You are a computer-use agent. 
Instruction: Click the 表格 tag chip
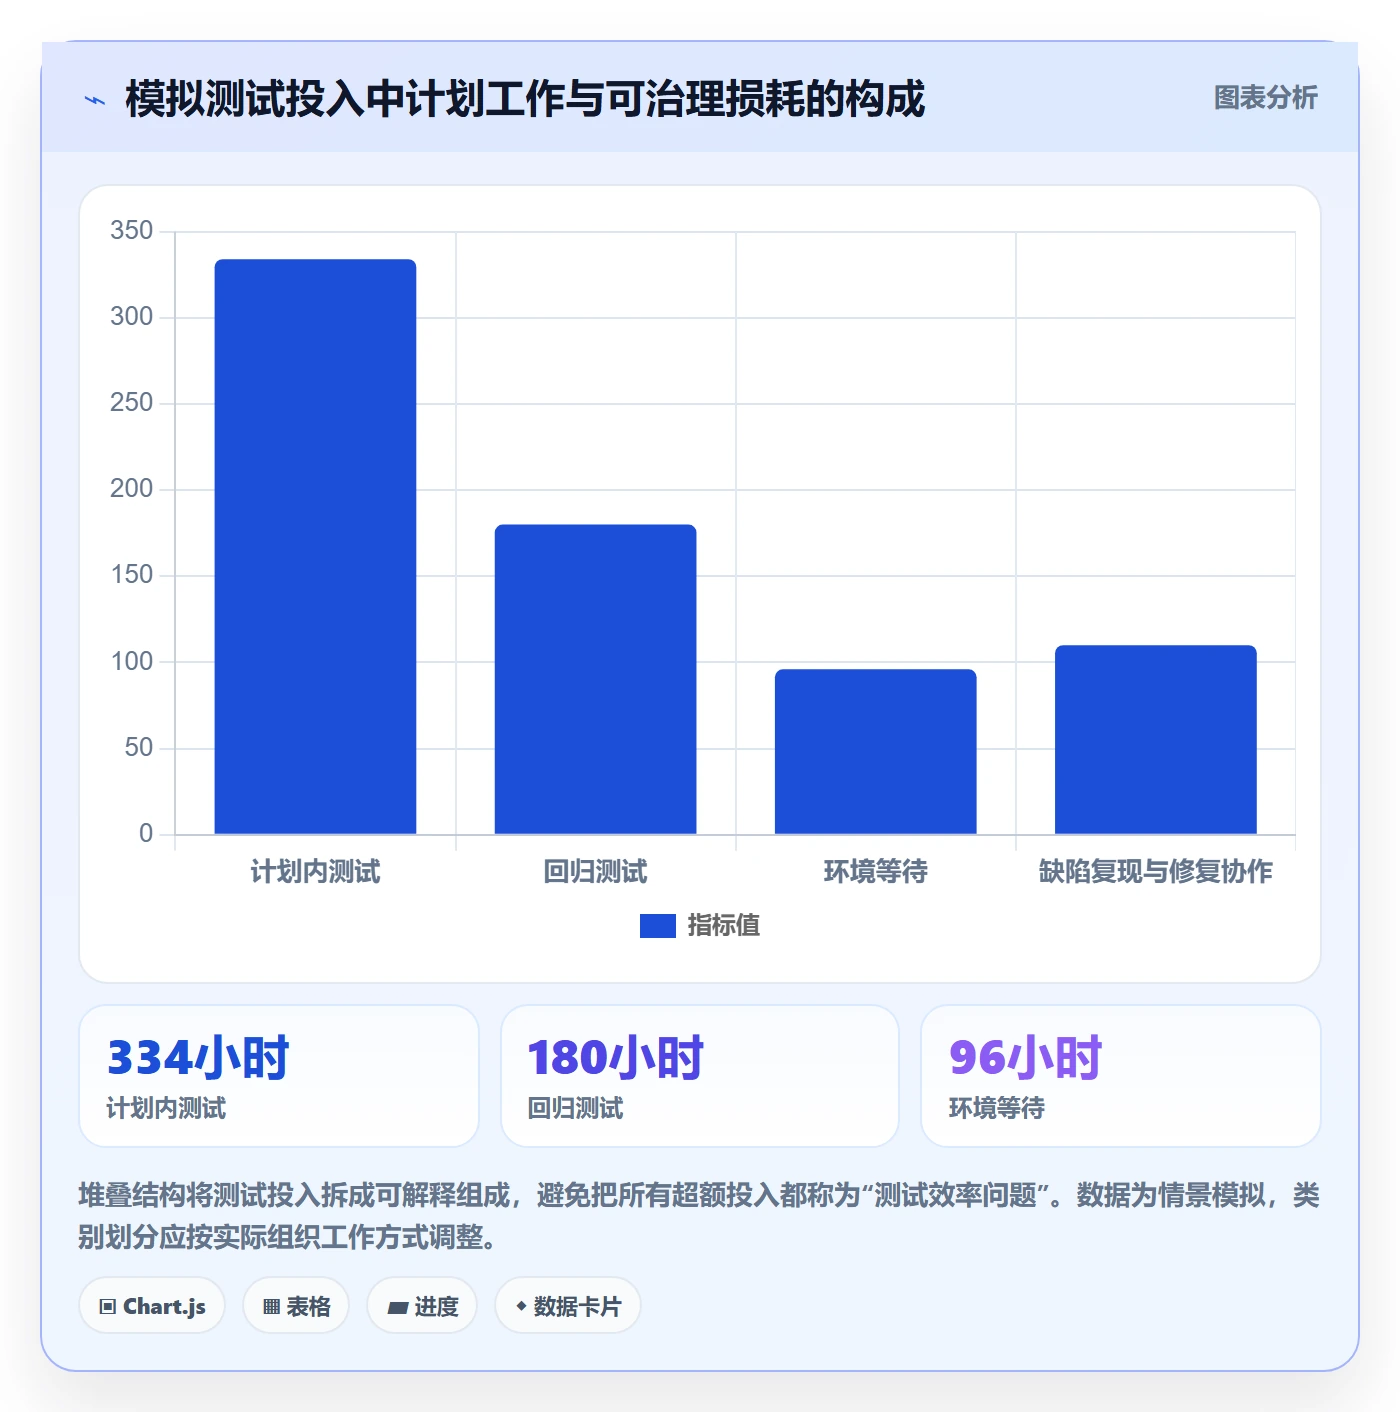pos(296,1306)
